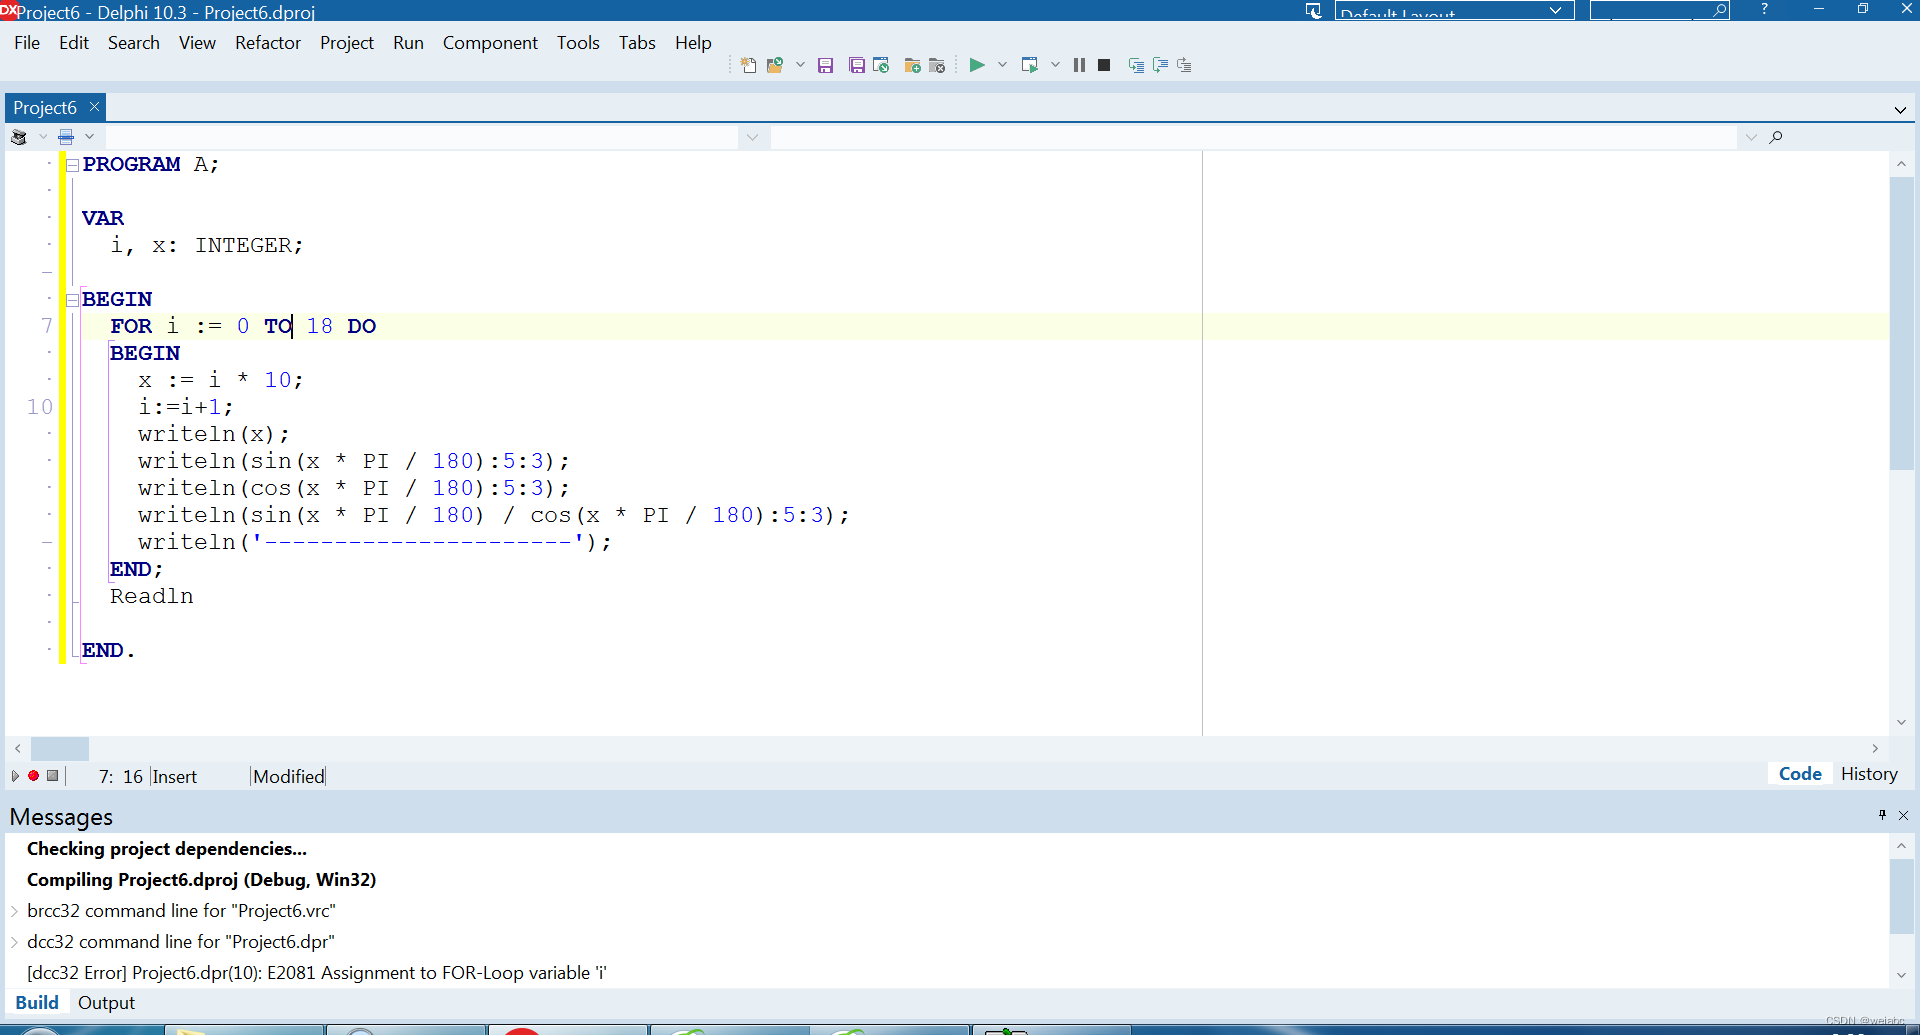Click the title bar help question mark
Image resolution: width=1920 pixels, height=1035 pixels.
point(1765,9)
